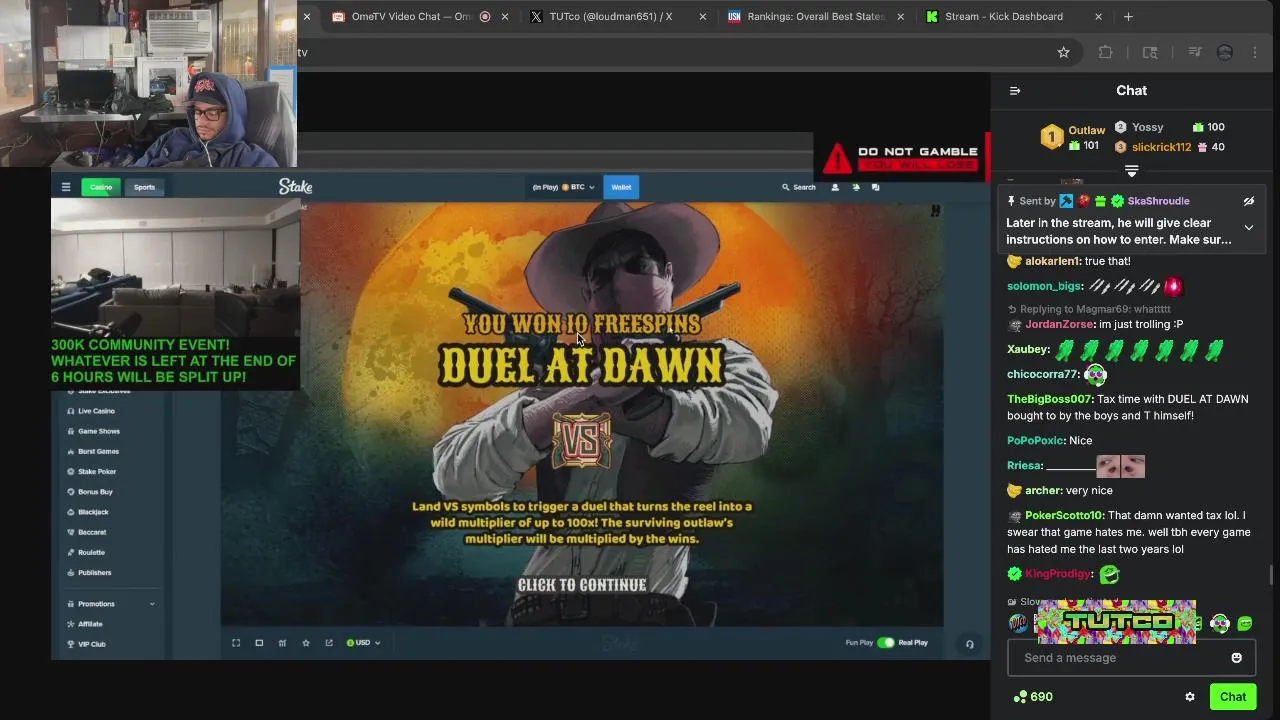Open Live Casino in sidebar

click(96, 411)
